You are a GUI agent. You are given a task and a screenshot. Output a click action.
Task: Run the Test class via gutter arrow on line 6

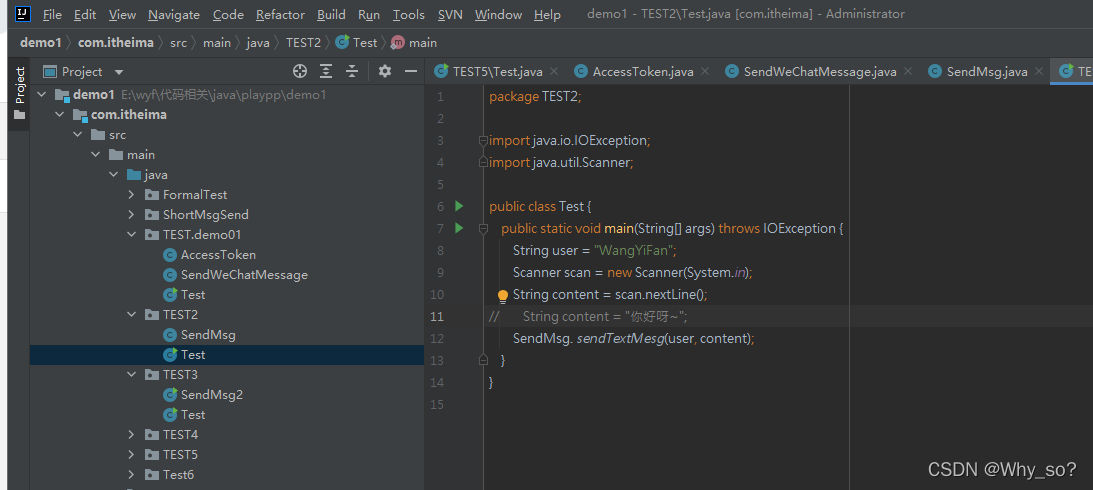[459, 206]
